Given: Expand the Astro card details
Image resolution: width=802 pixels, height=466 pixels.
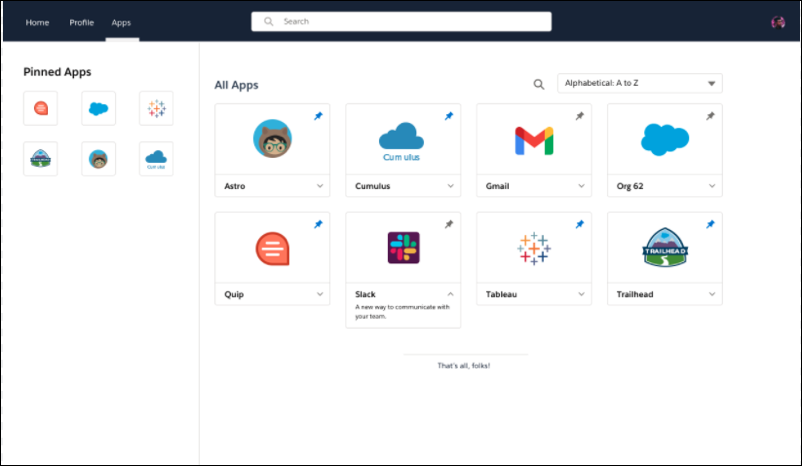Looking at the screenshot, I should click(320, 186).
